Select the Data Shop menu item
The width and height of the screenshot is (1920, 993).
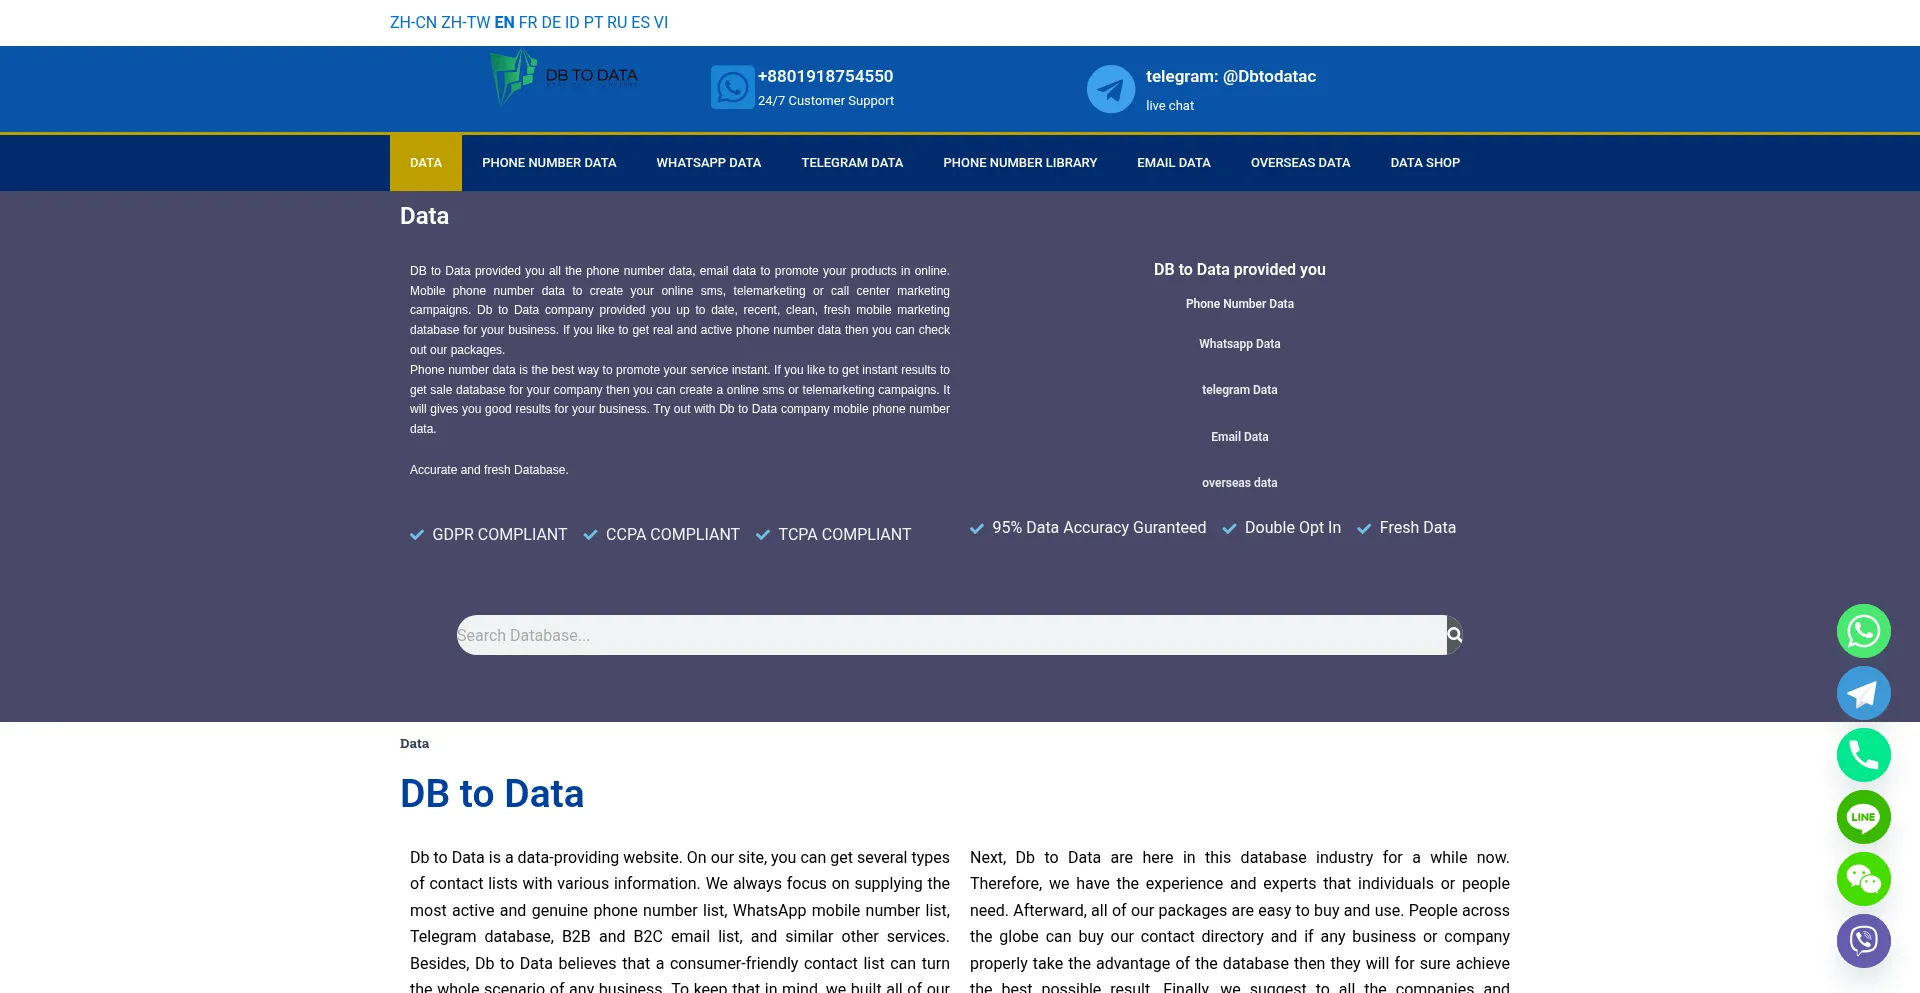(1424, 163)
